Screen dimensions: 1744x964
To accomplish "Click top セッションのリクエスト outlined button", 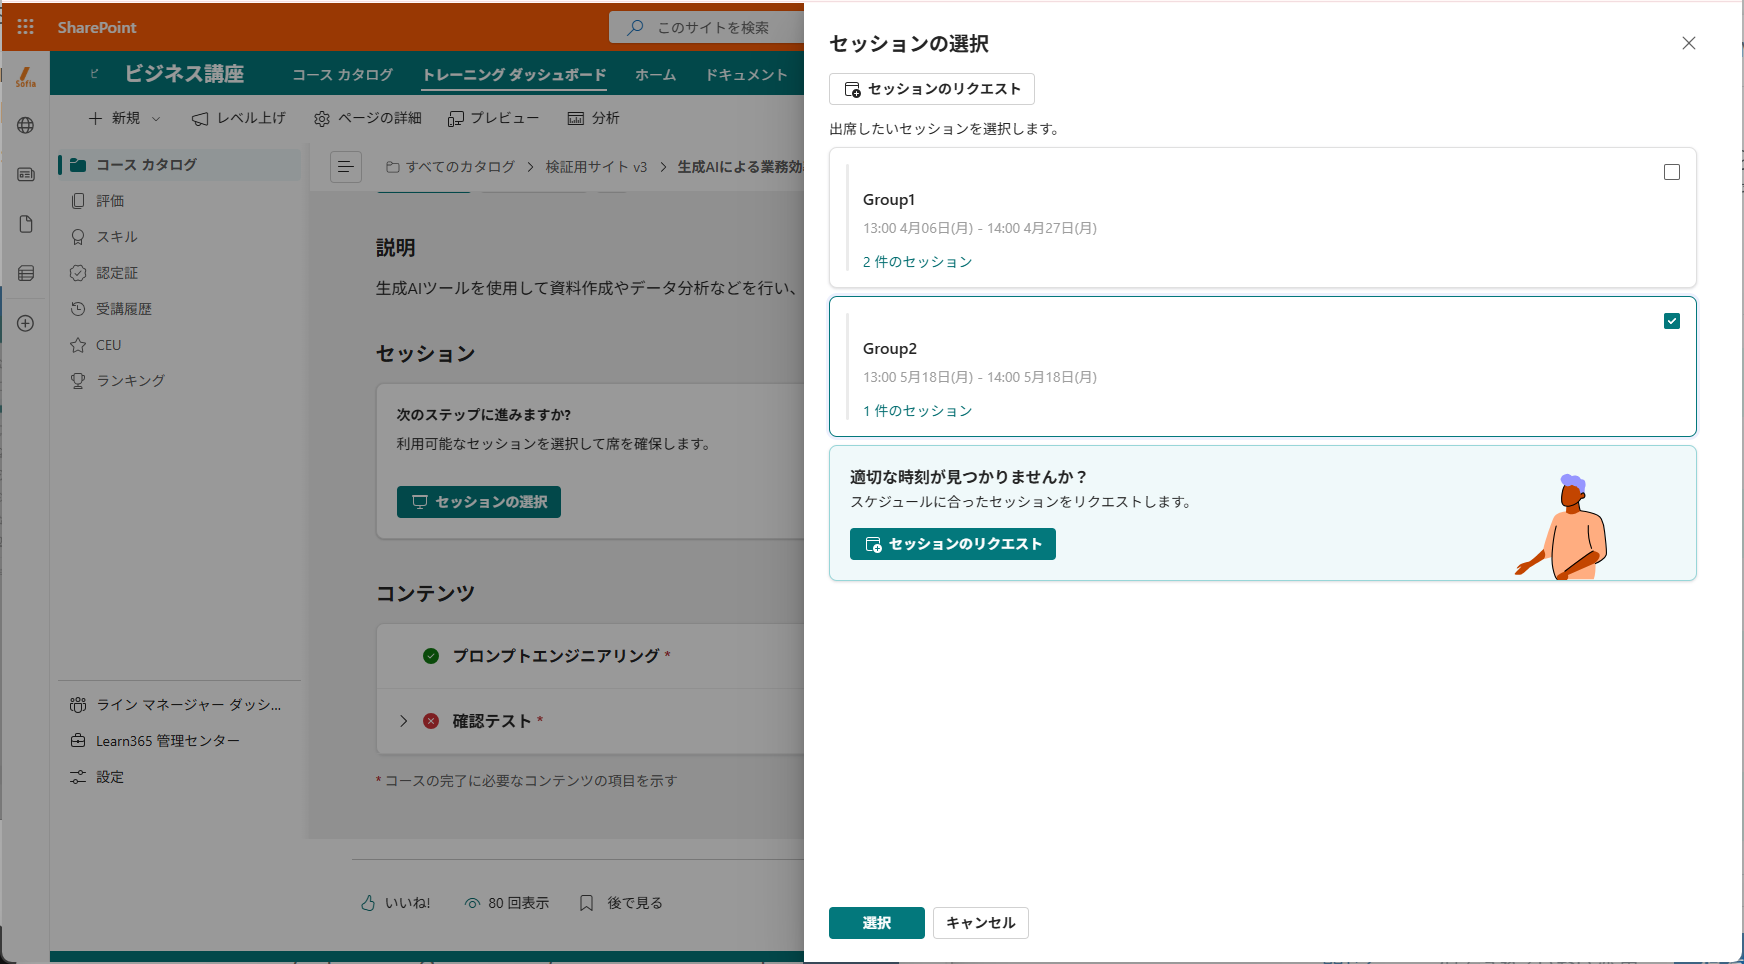I will tap(932, 89).
